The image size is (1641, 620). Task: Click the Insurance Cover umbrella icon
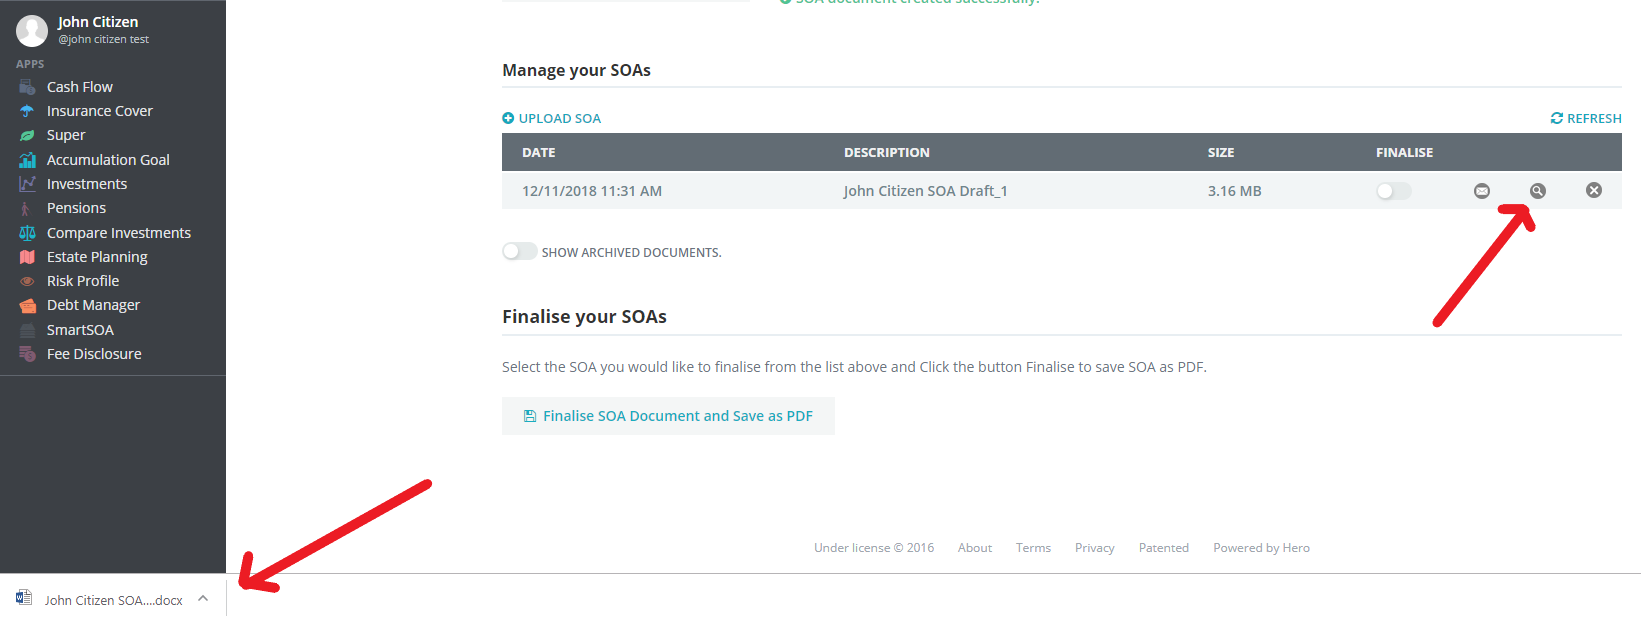click(27, 111)
